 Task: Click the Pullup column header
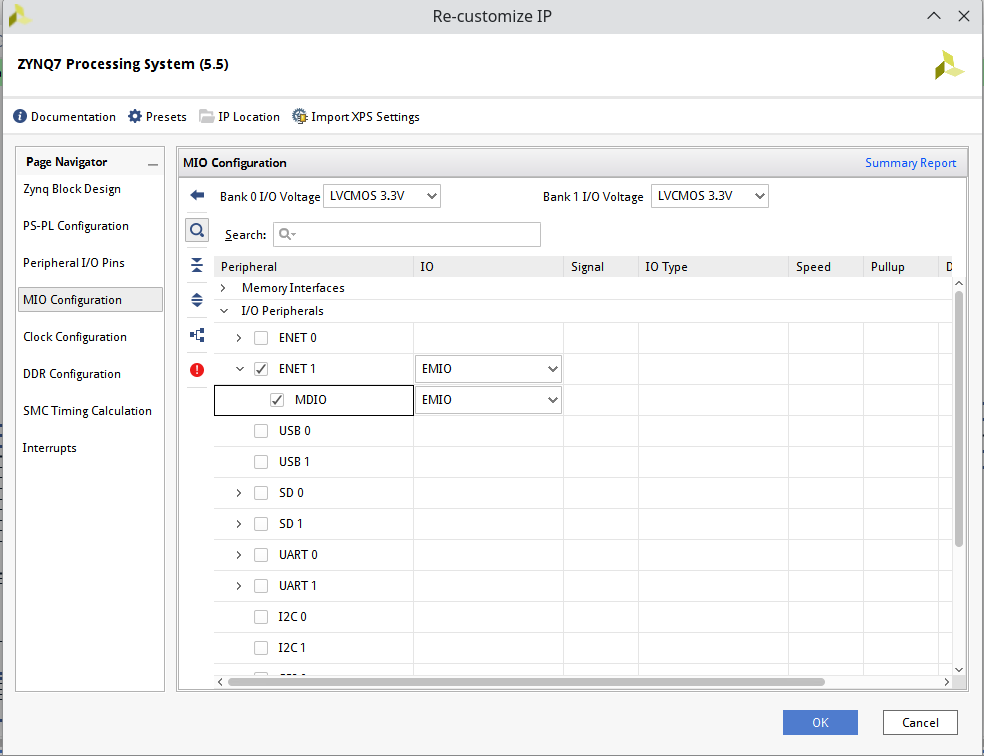pyautogui.click(x=900, y=267)
